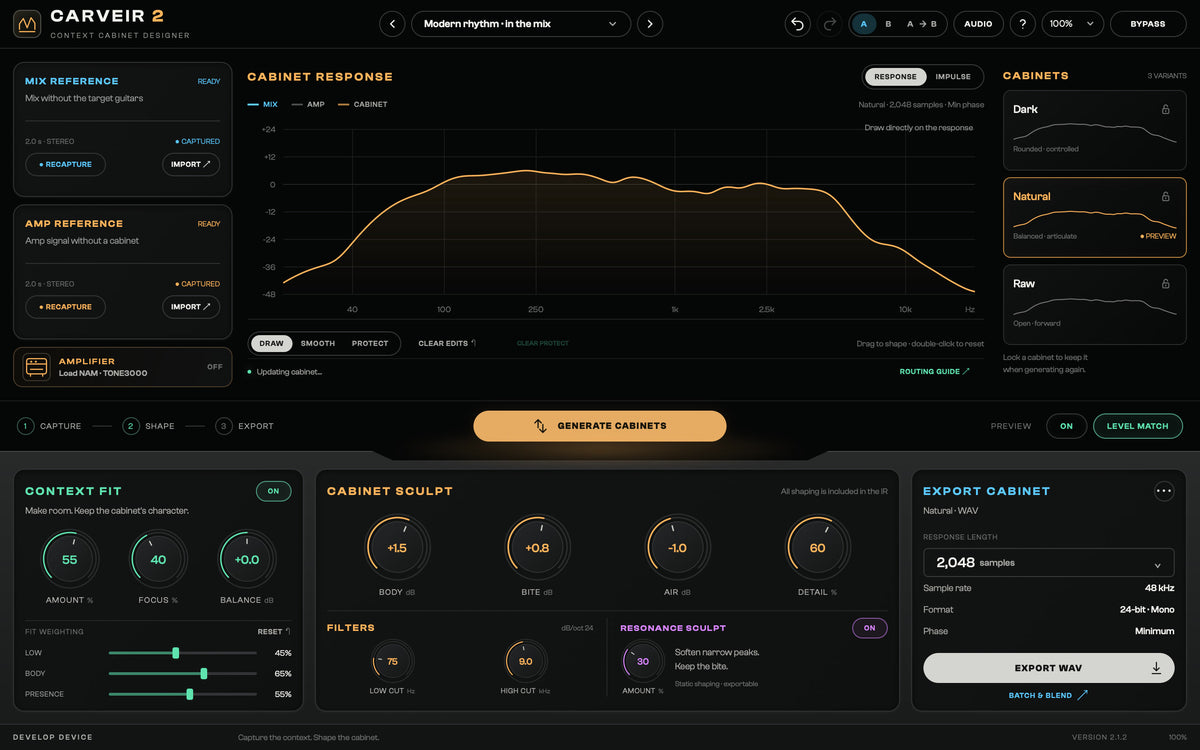Go to the previous preset arrow

point(392,24)
